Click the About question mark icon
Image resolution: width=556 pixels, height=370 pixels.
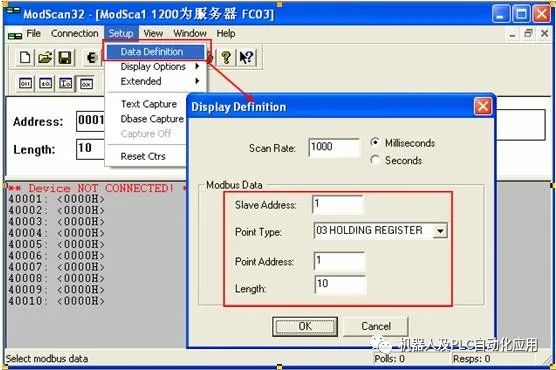click(x=226, y=57)
